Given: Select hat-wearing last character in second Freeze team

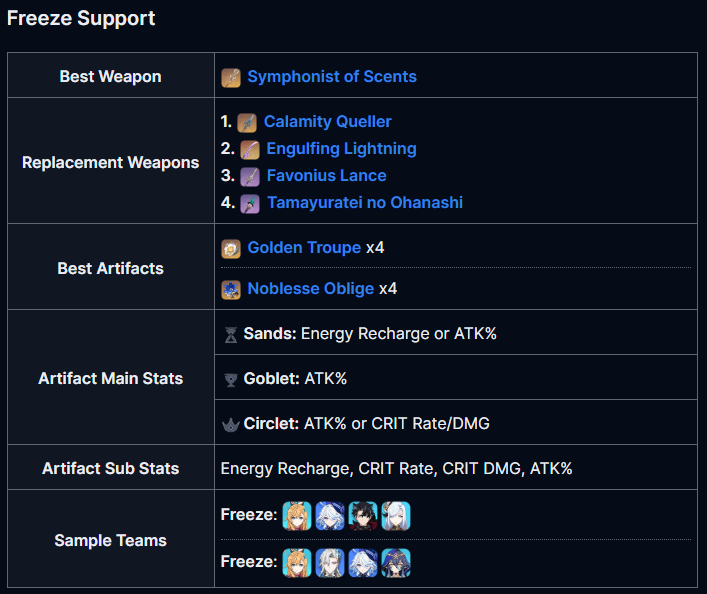Looking at the screenshot, I should tap(396, 562).
